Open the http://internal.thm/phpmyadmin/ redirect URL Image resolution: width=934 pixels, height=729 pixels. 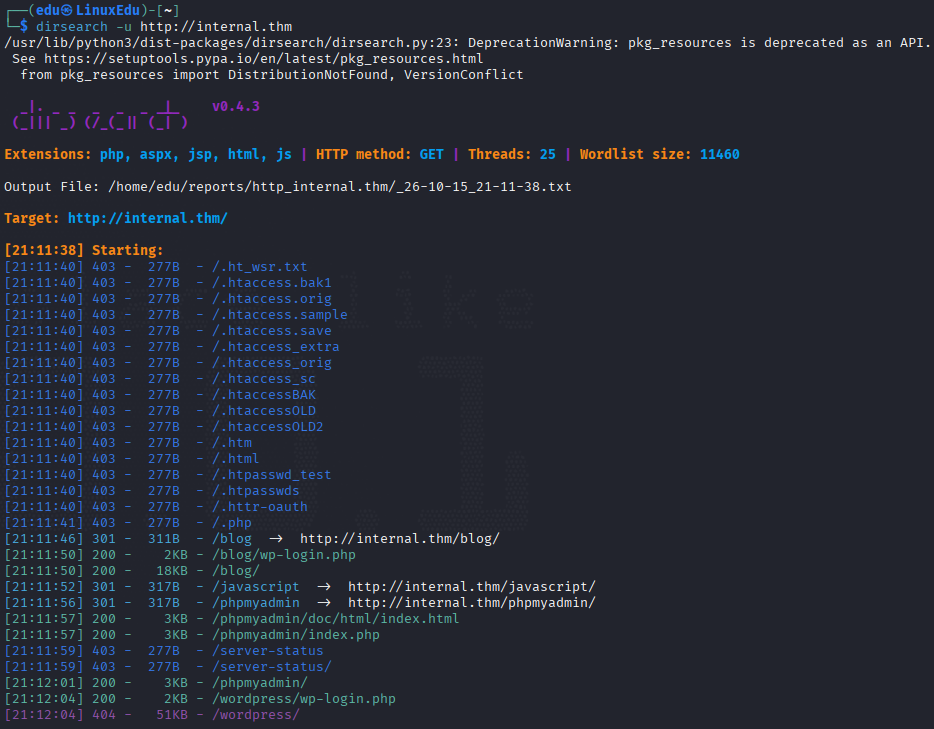click(472, 603)
